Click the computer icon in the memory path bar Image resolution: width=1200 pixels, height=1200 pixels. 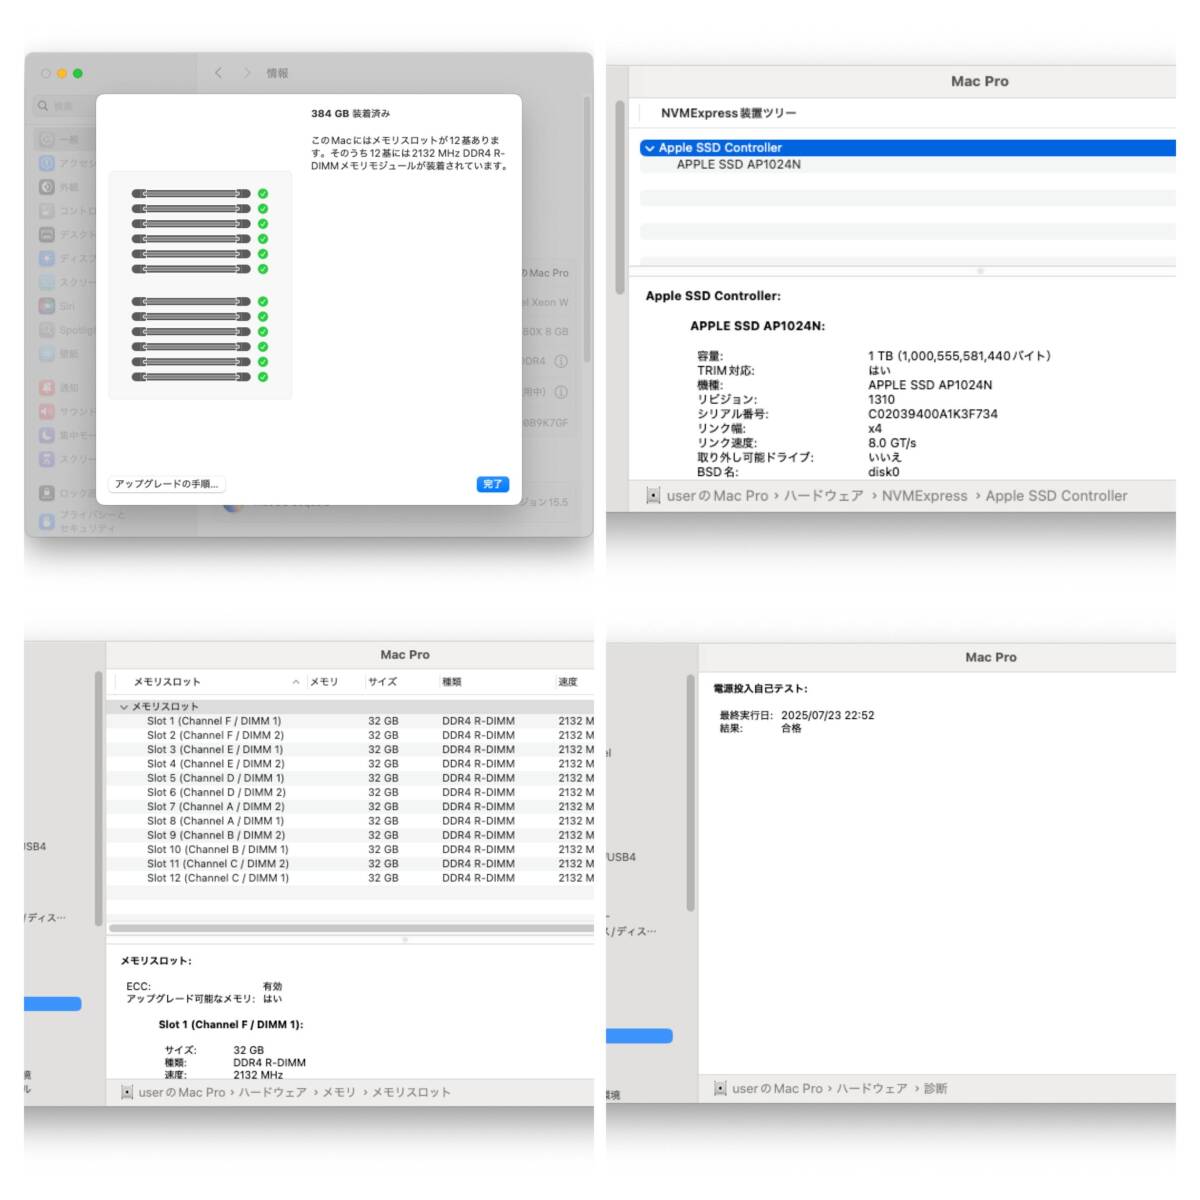point(127,1092)
